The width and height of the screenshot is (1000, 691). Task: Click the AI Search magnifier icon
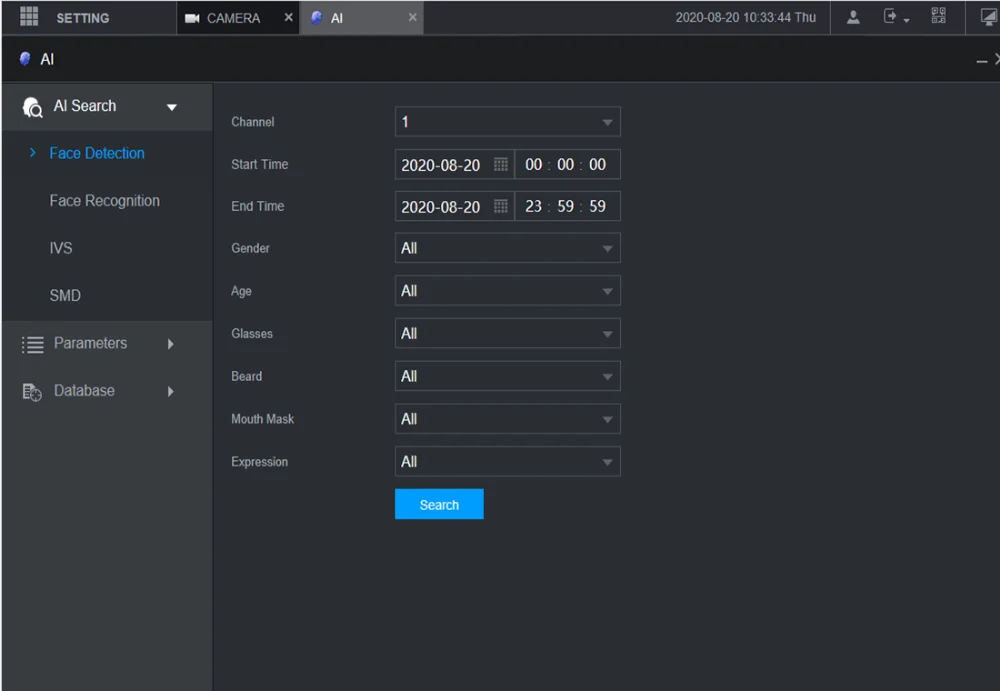pyautogui.click(x=32, y=107)
